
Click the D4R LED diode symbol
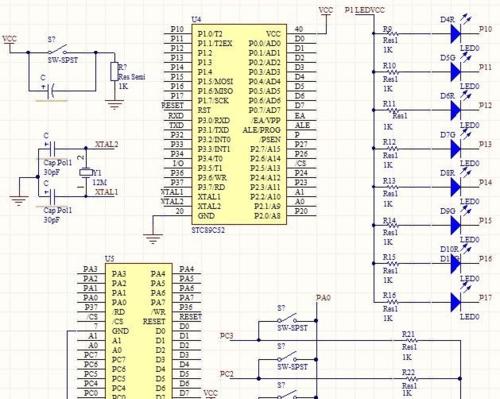coord(456,34)
